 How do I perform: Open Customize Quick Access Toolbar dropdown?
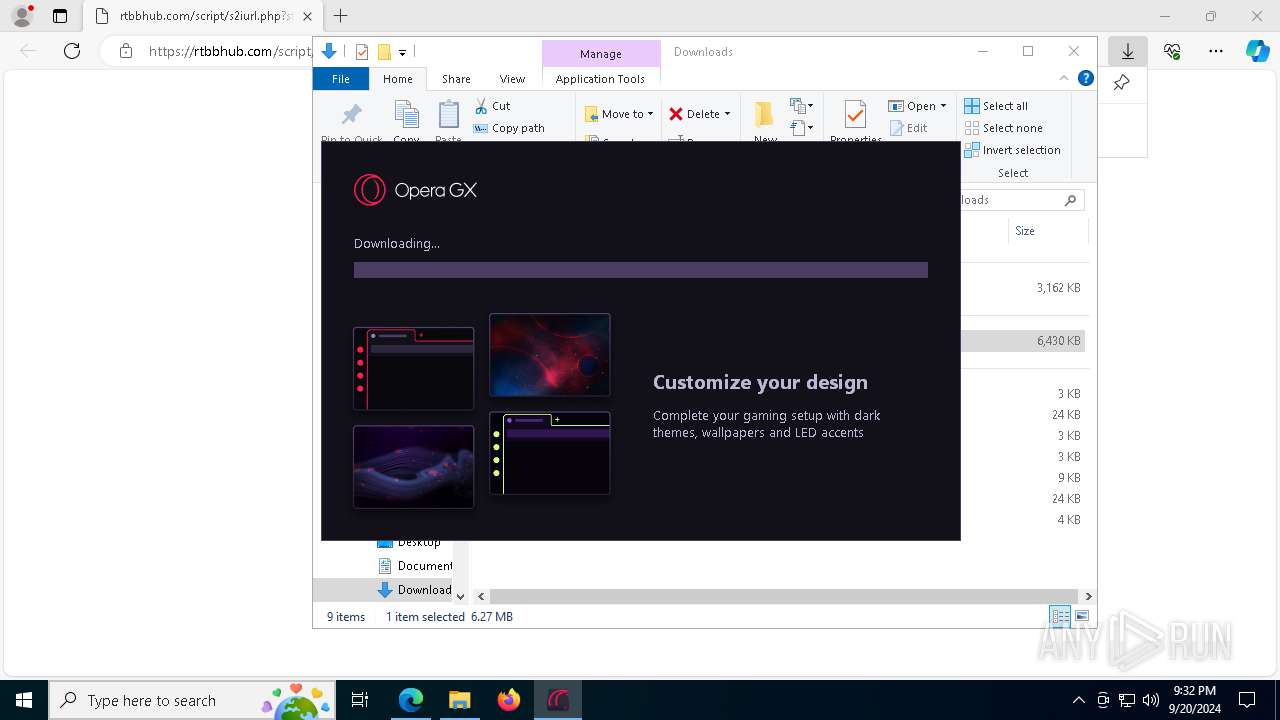click(402, 52)
